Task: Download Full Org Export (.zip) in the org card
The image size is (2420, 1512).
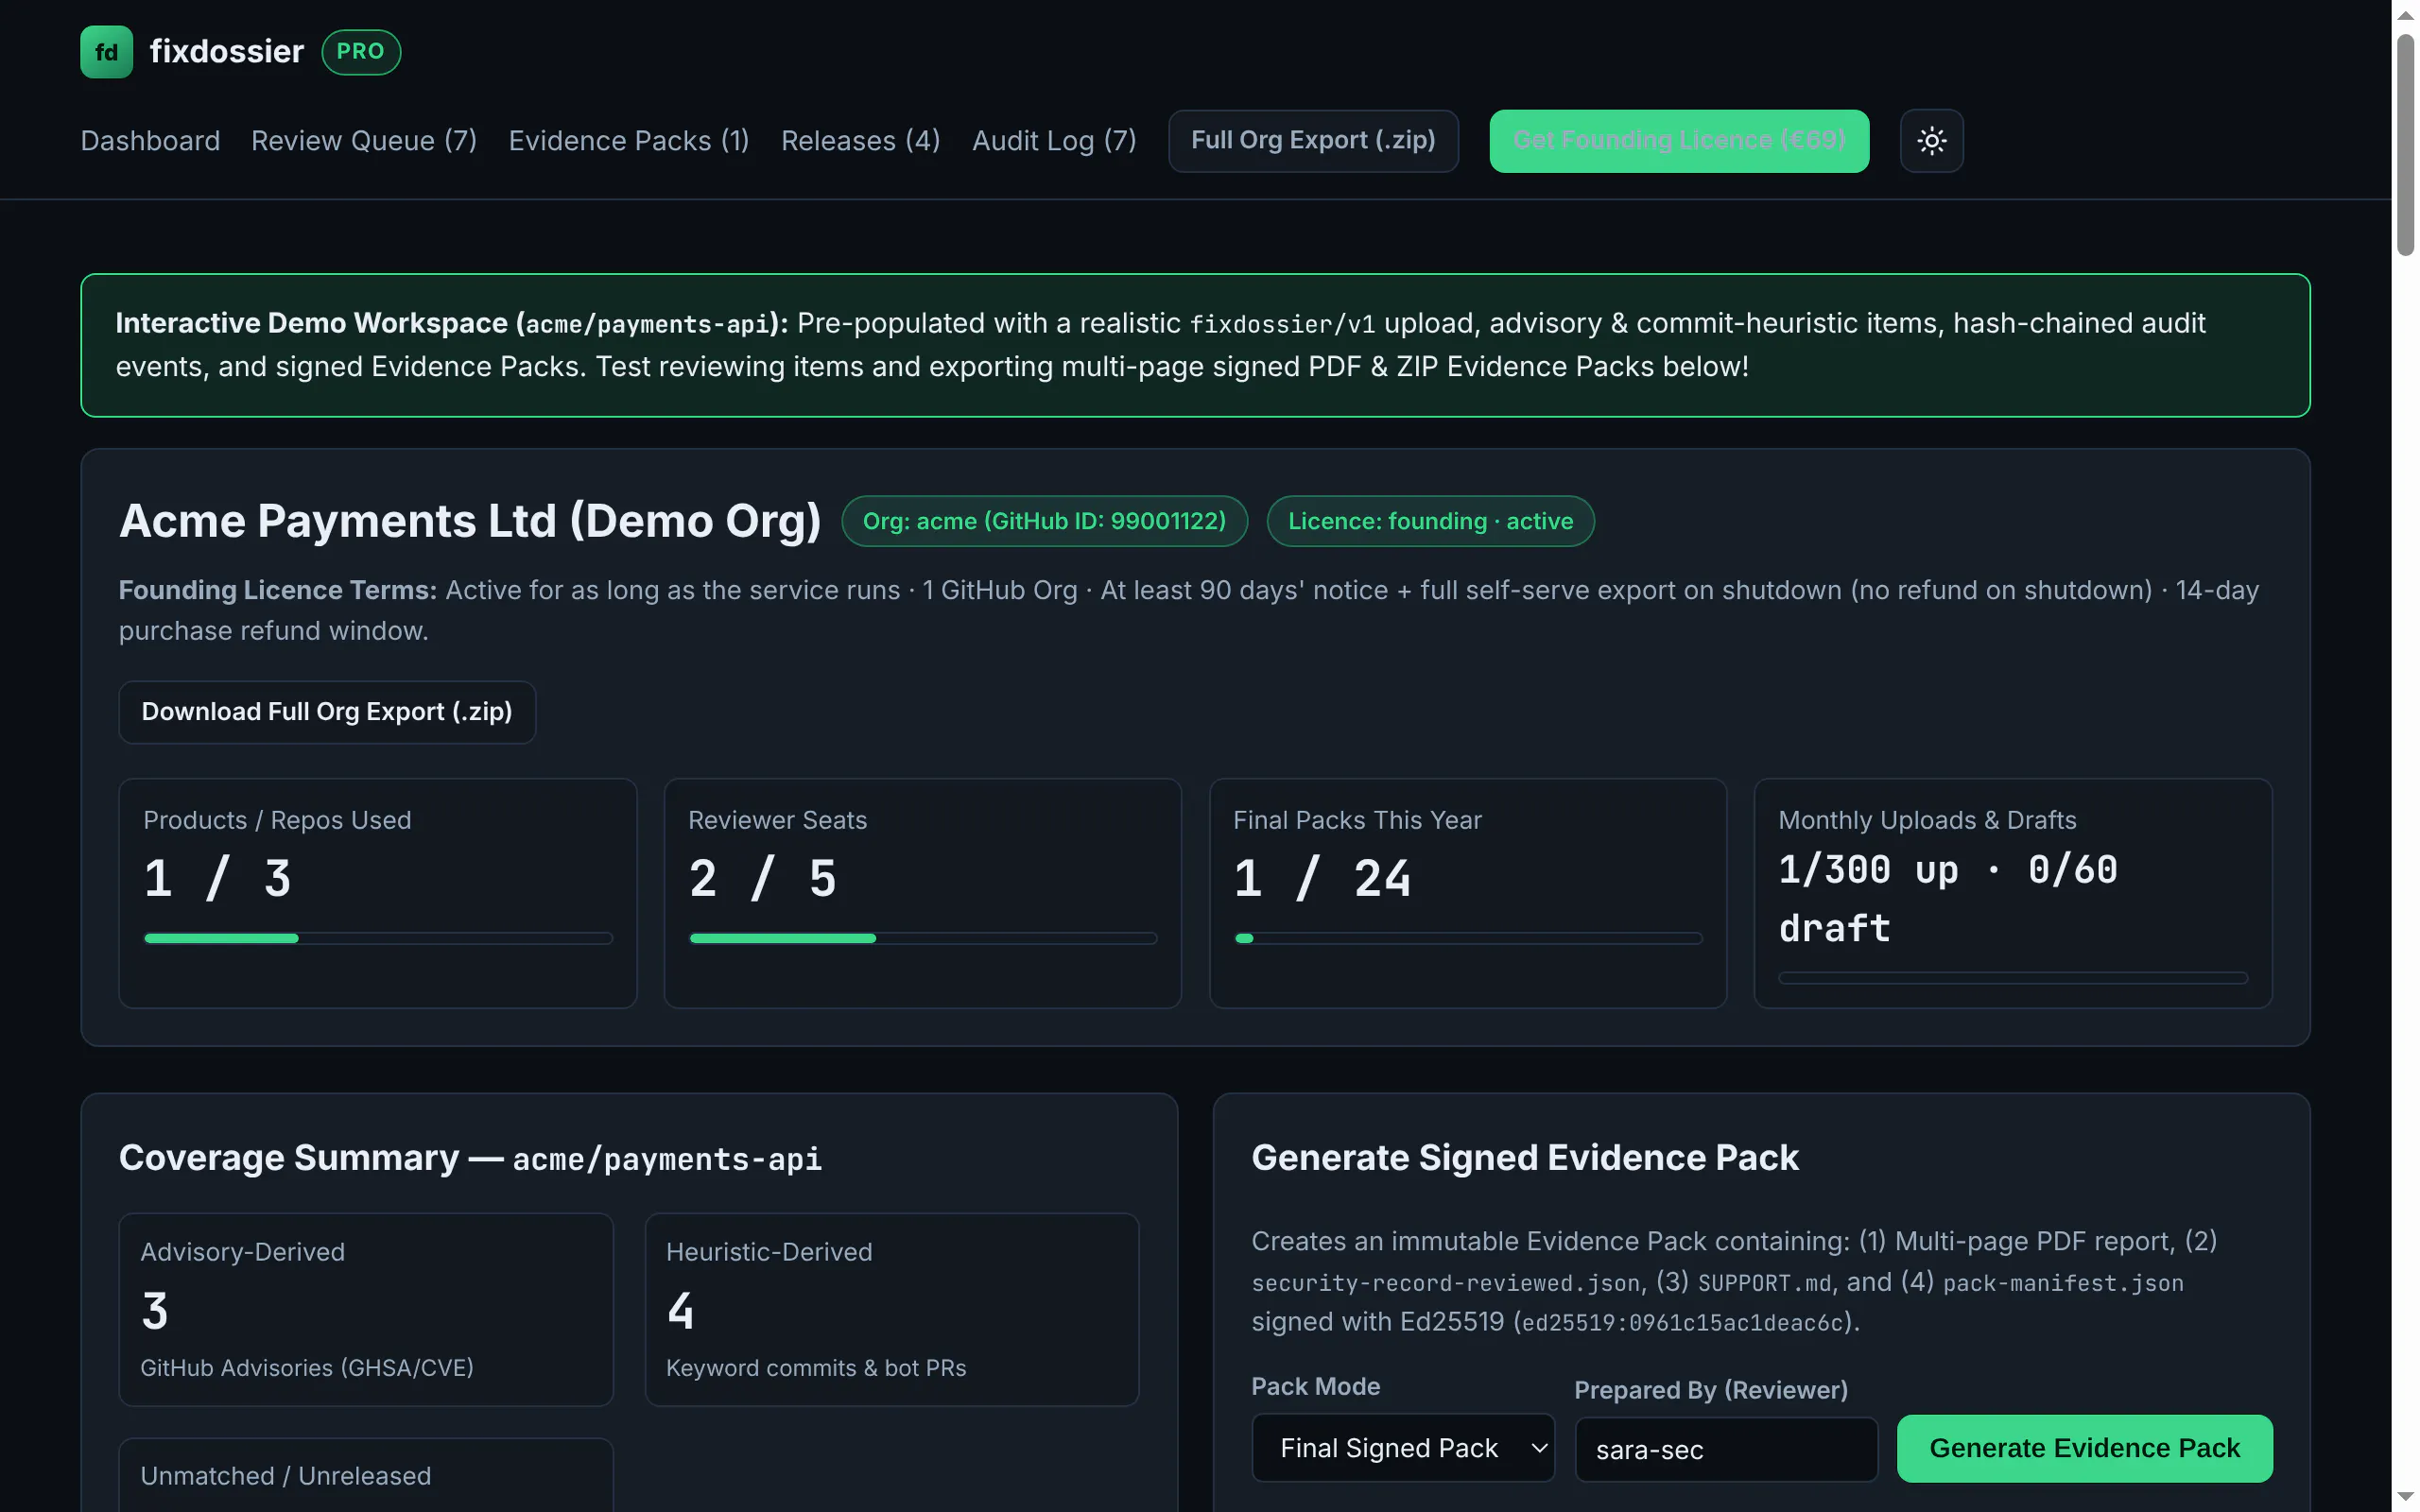Action: click(327, 712)
